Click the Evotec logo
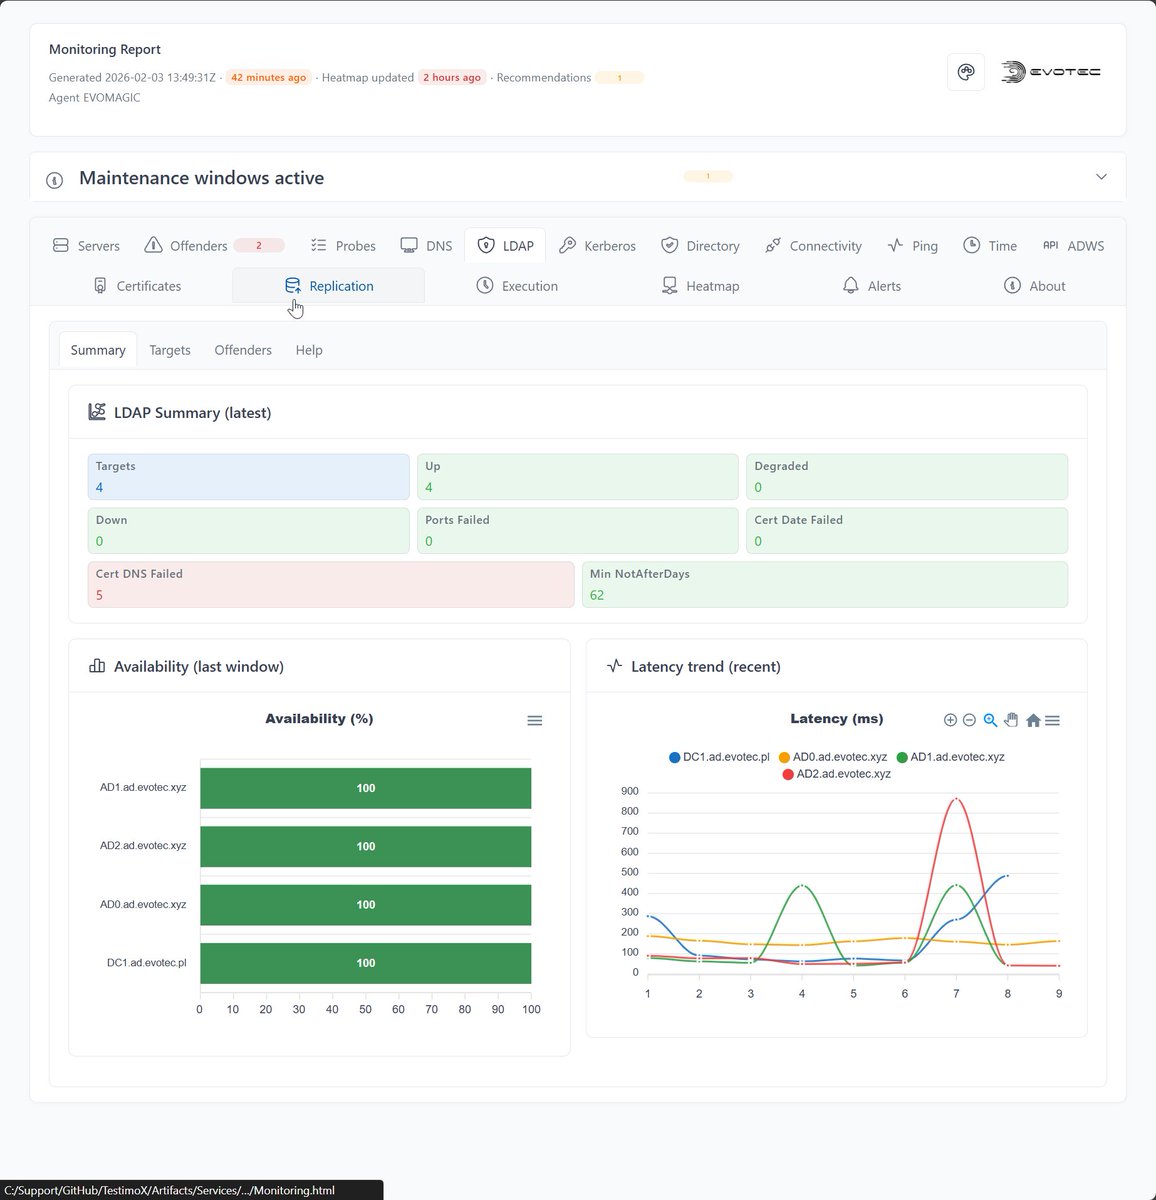The height and width of the screenshot is (1200, 1156). (x=1050, y=72)
